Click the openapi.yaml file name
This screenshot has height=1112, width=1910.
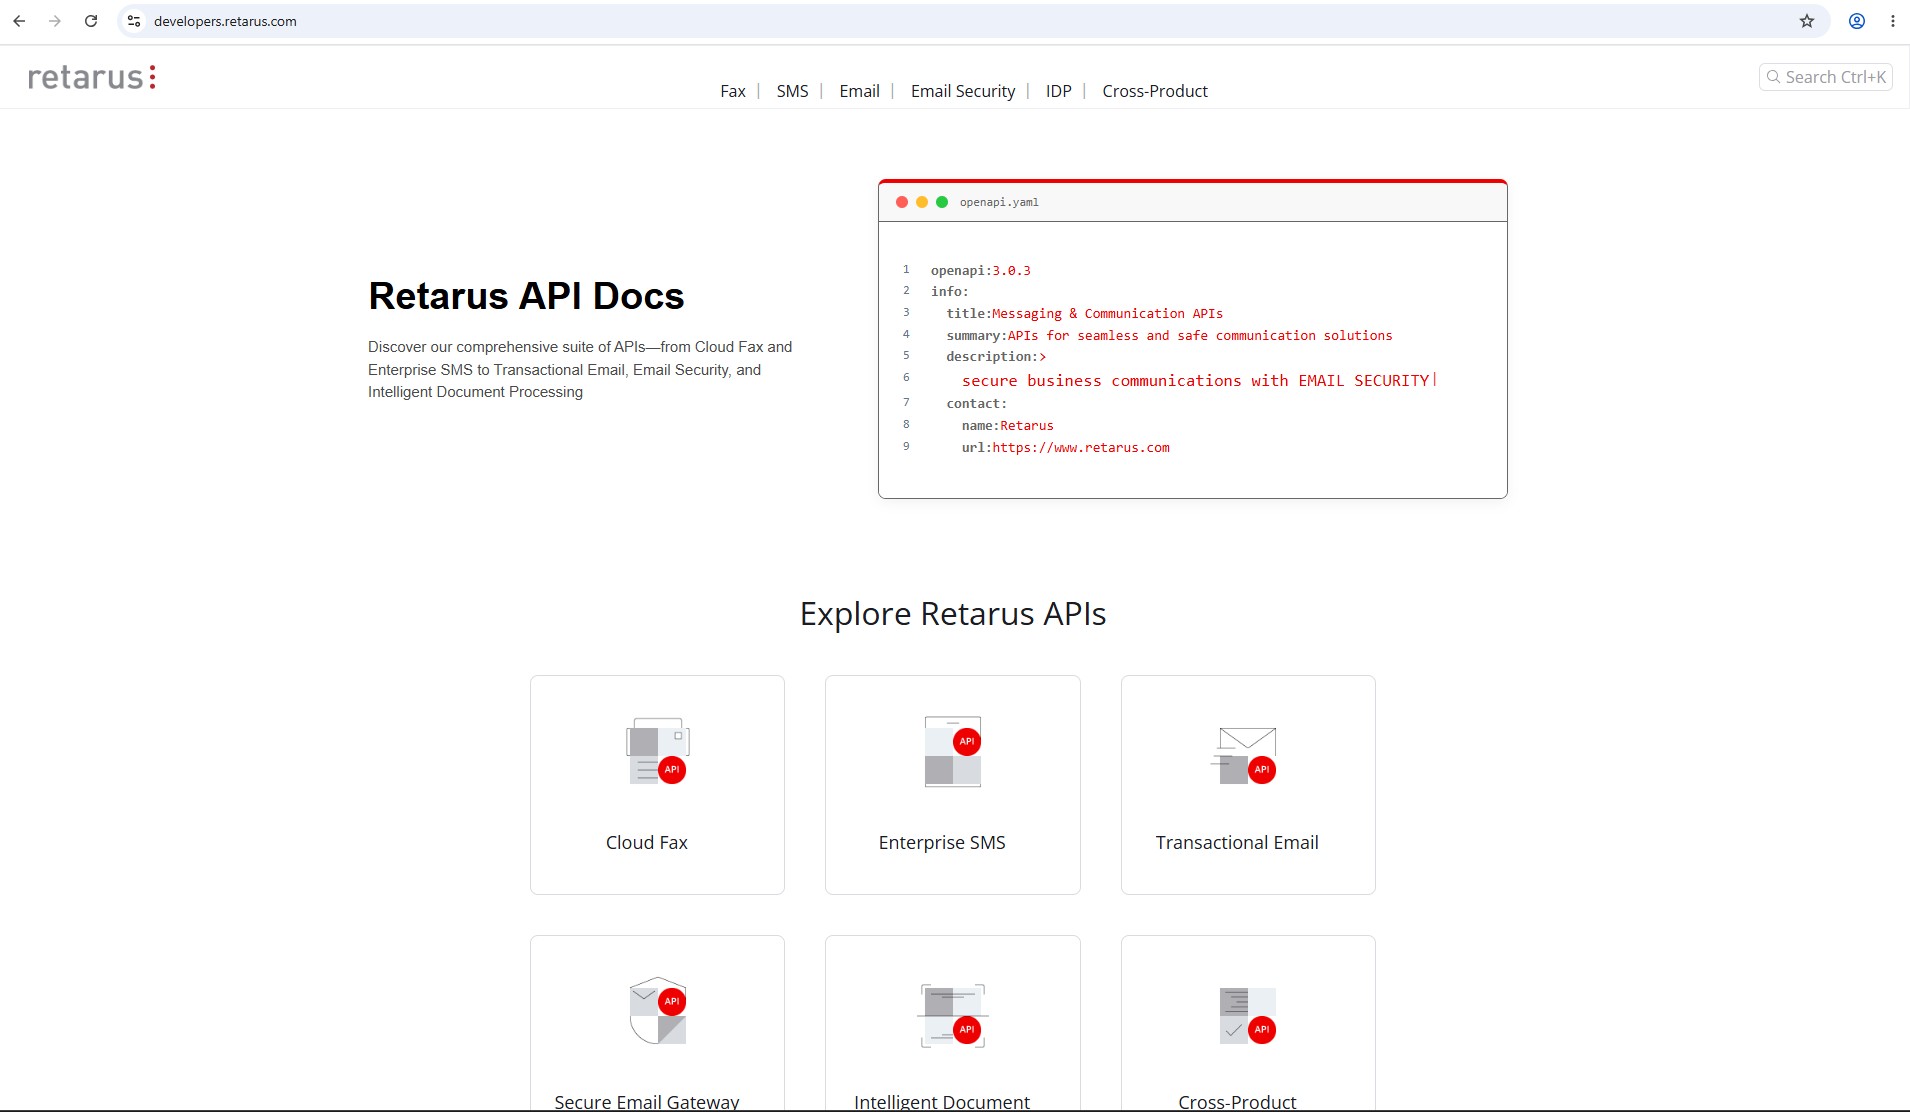(x=999, y=202)
